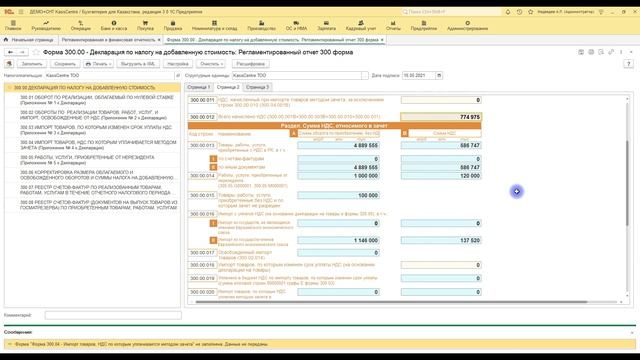Click the 1 146 000 import turnover field
The height and width of the screenshot is (360, 640).
coord(338,240)
